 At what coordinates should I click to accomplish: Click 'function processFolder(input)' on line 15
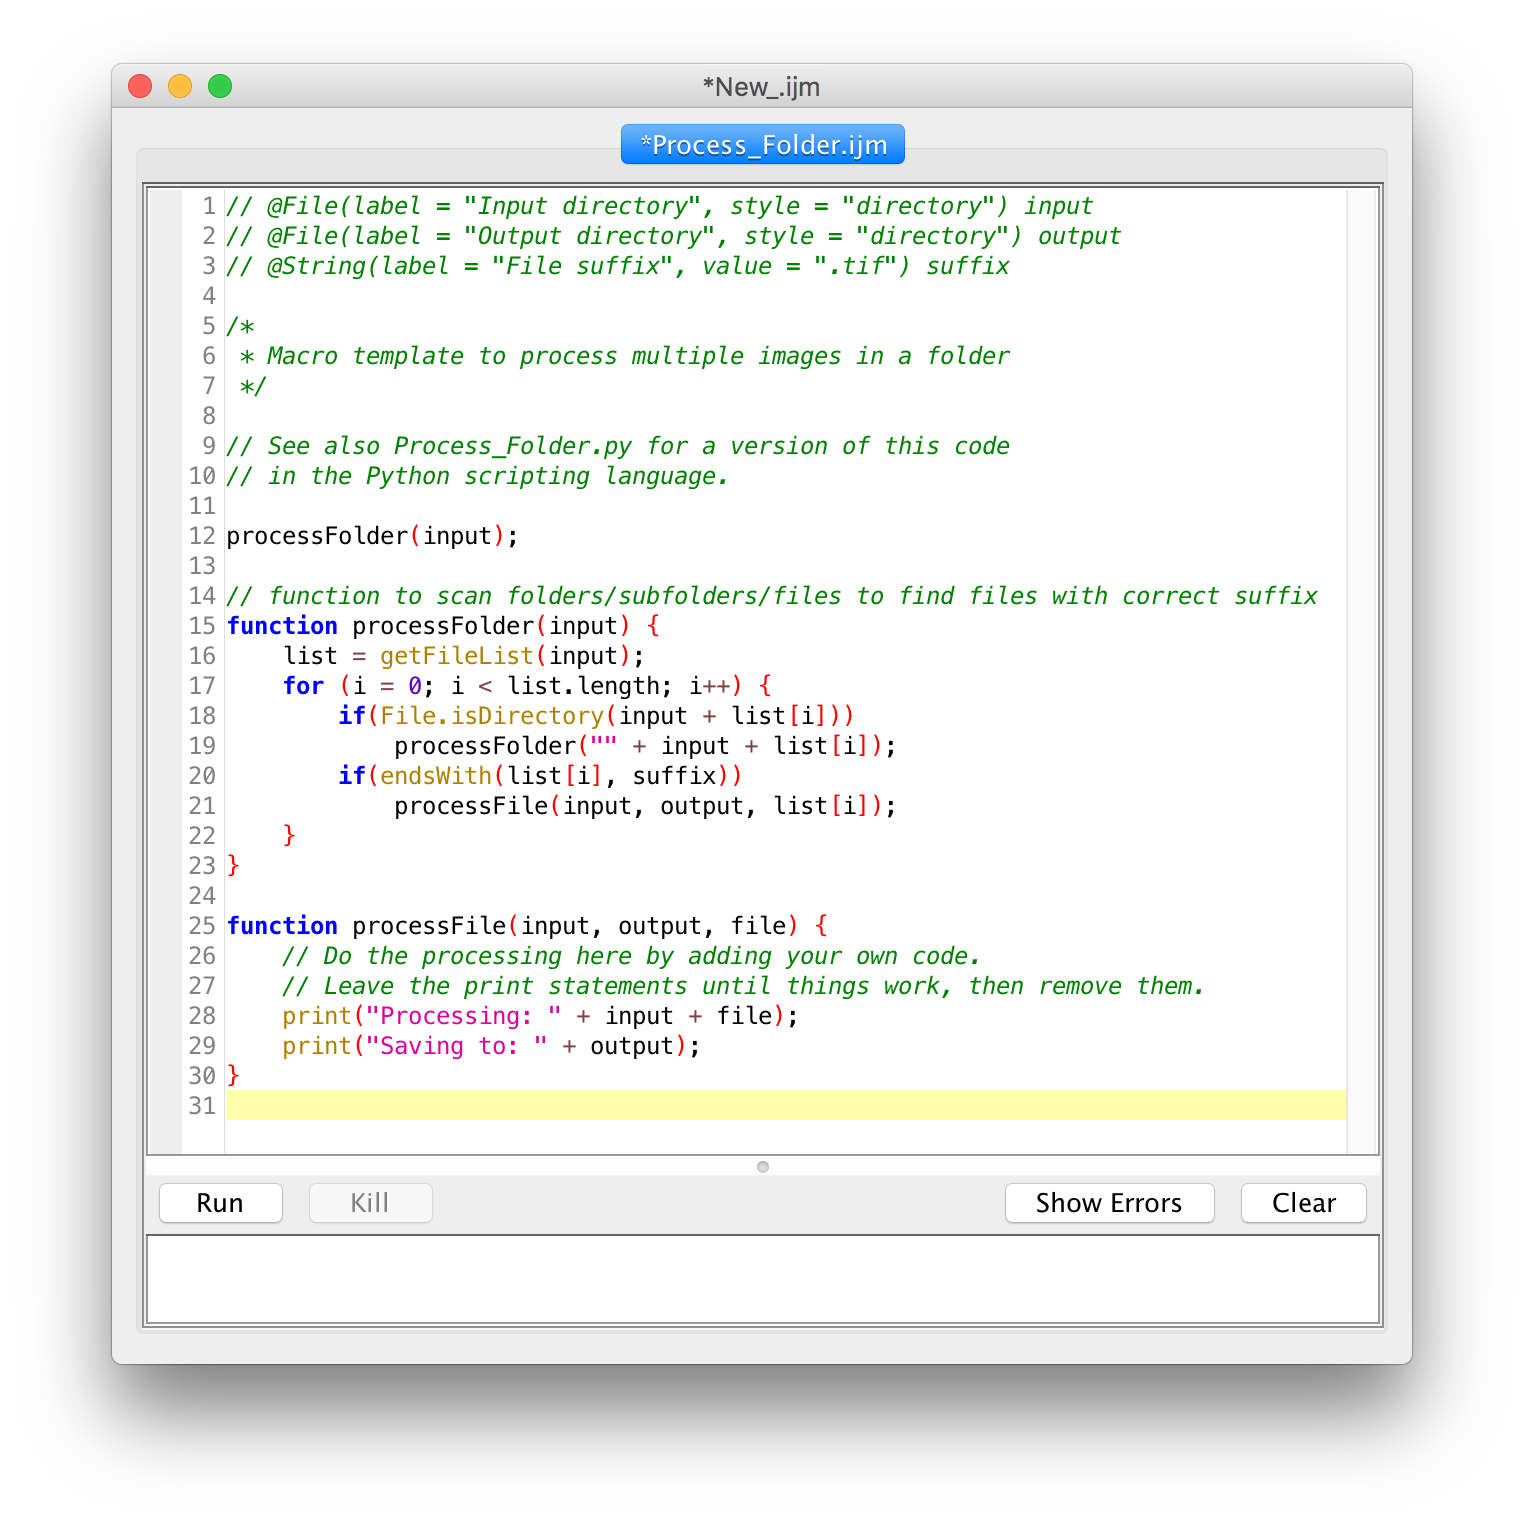pyautogui.click(x=429, y=626)
